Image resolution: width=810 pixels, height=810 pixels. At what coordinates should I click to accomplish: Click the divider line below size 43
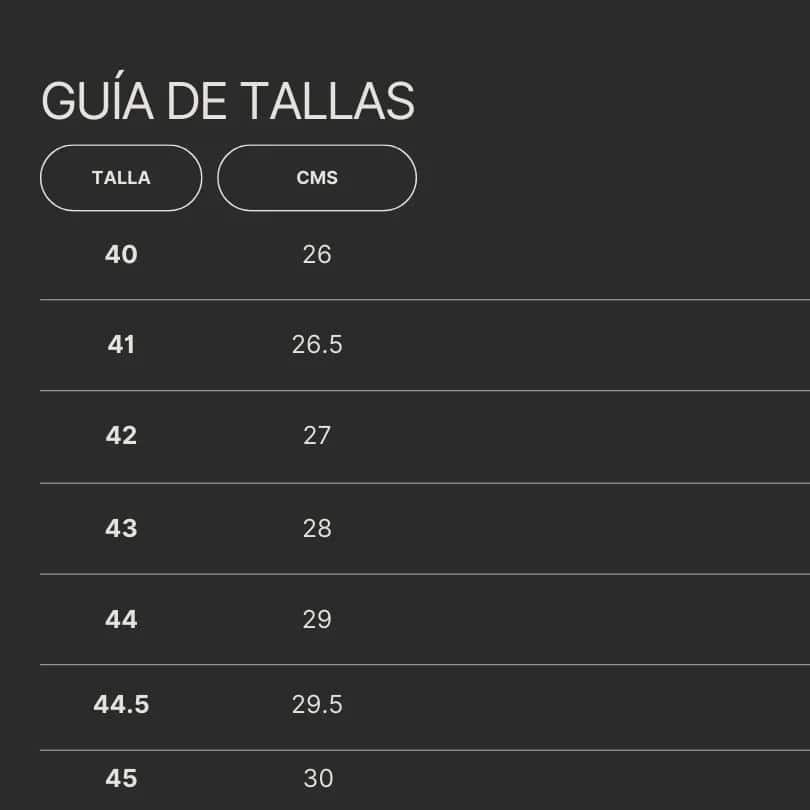click(425, 574)
